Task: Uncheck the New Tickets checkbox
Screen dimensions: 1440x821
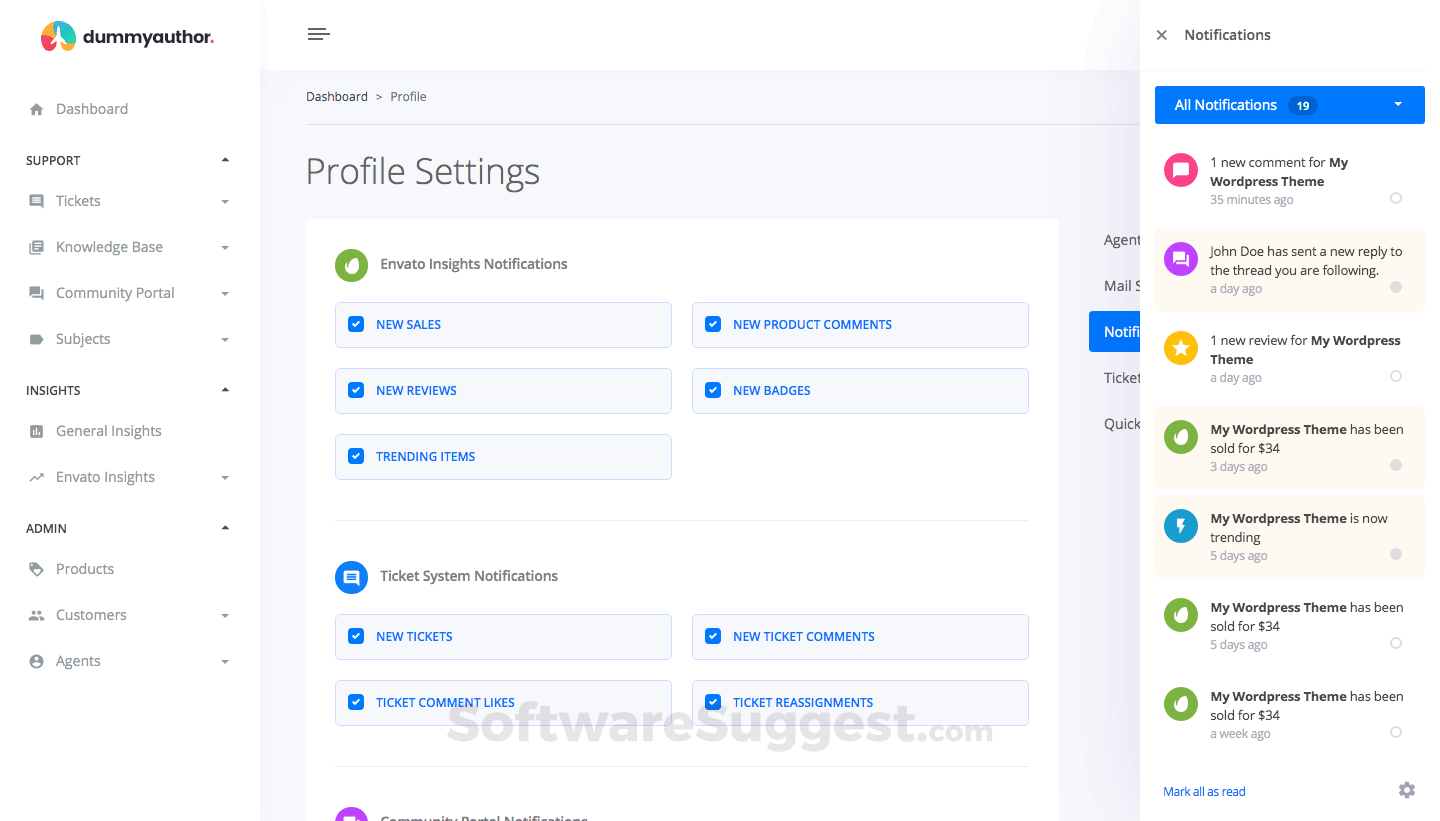Action: click(x=356, y=636)
